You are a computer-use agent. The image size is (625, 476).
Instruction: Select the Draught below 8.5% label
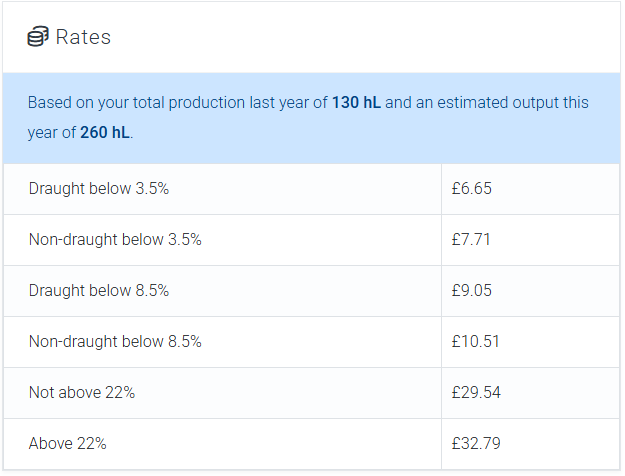point(99,291)
